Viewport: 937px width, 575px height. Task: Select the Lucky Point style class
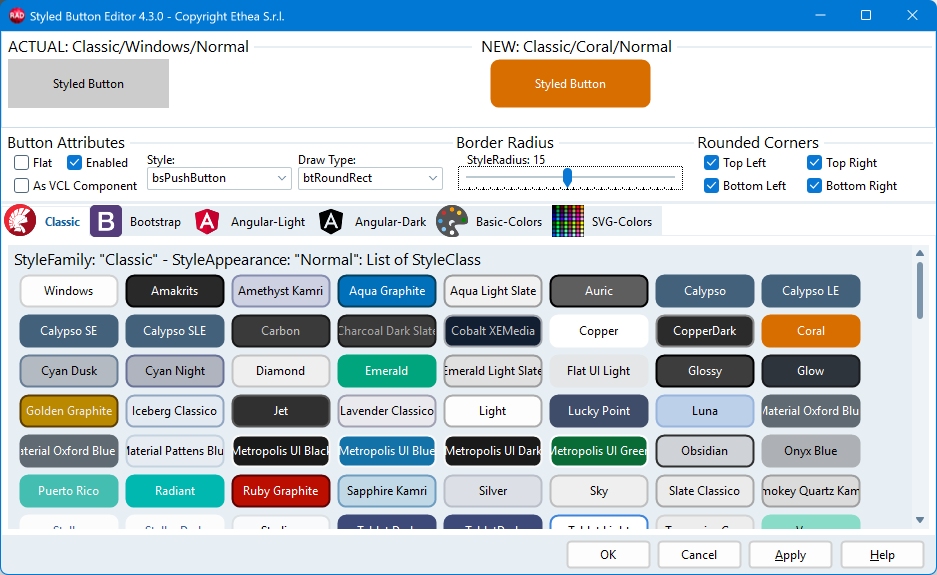click(599, 411)
